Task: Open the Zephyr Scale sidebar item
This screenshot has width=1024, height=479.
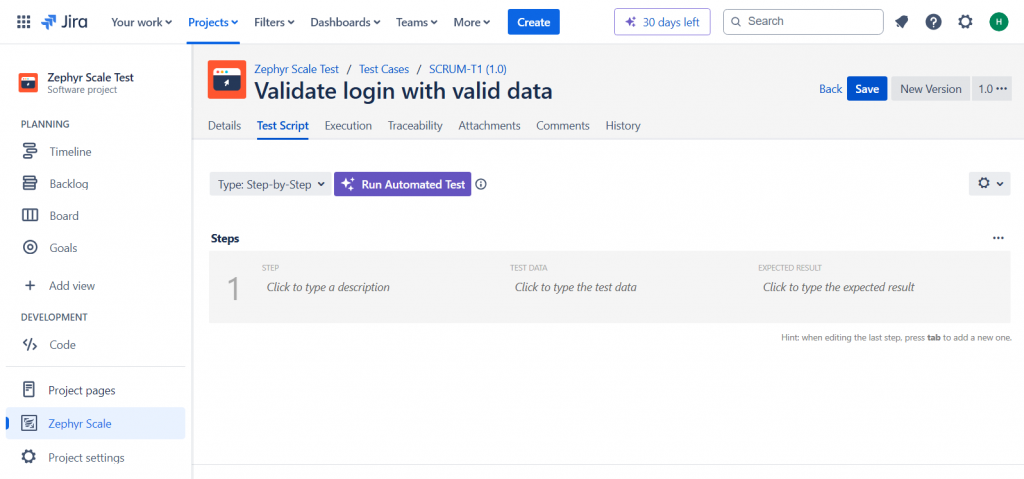Action: [80, 423]
